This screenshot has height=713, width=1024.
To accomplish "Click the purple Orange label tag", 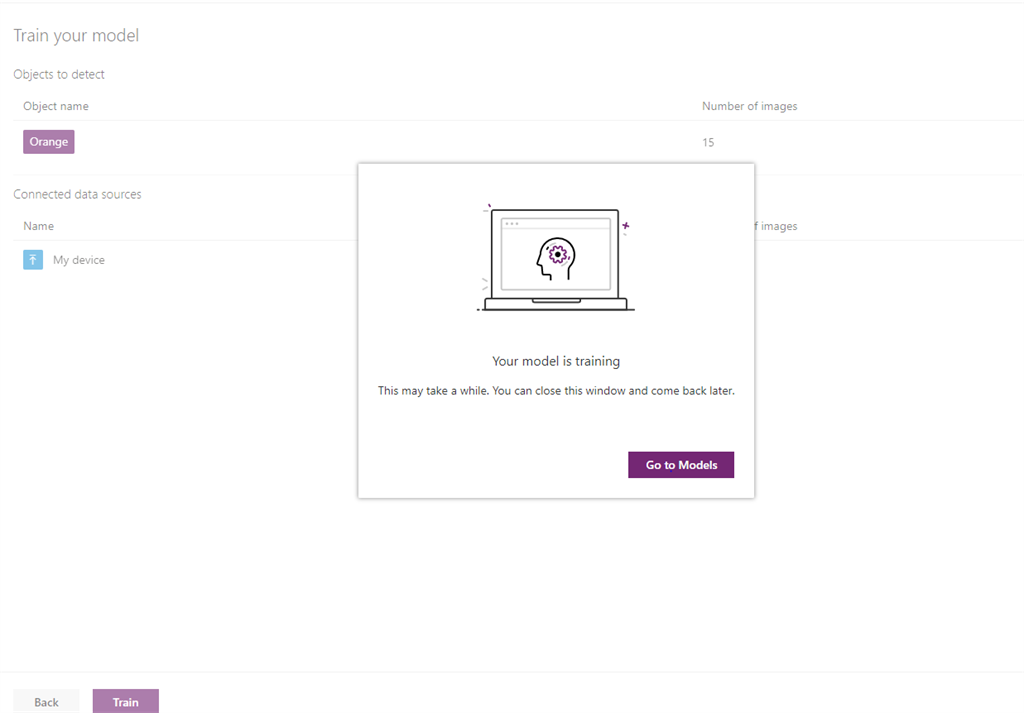I will click(48, 141).
